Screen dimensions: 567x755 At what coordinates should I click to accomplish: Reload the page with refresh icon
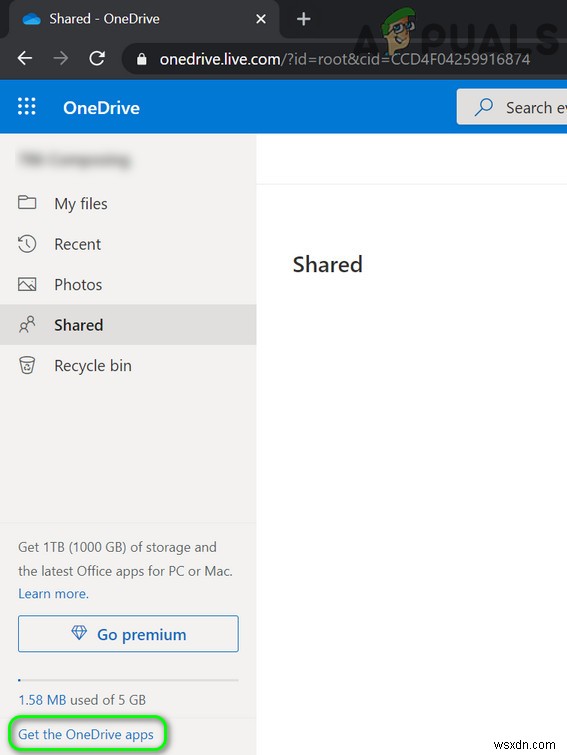(x=97, y=59)
